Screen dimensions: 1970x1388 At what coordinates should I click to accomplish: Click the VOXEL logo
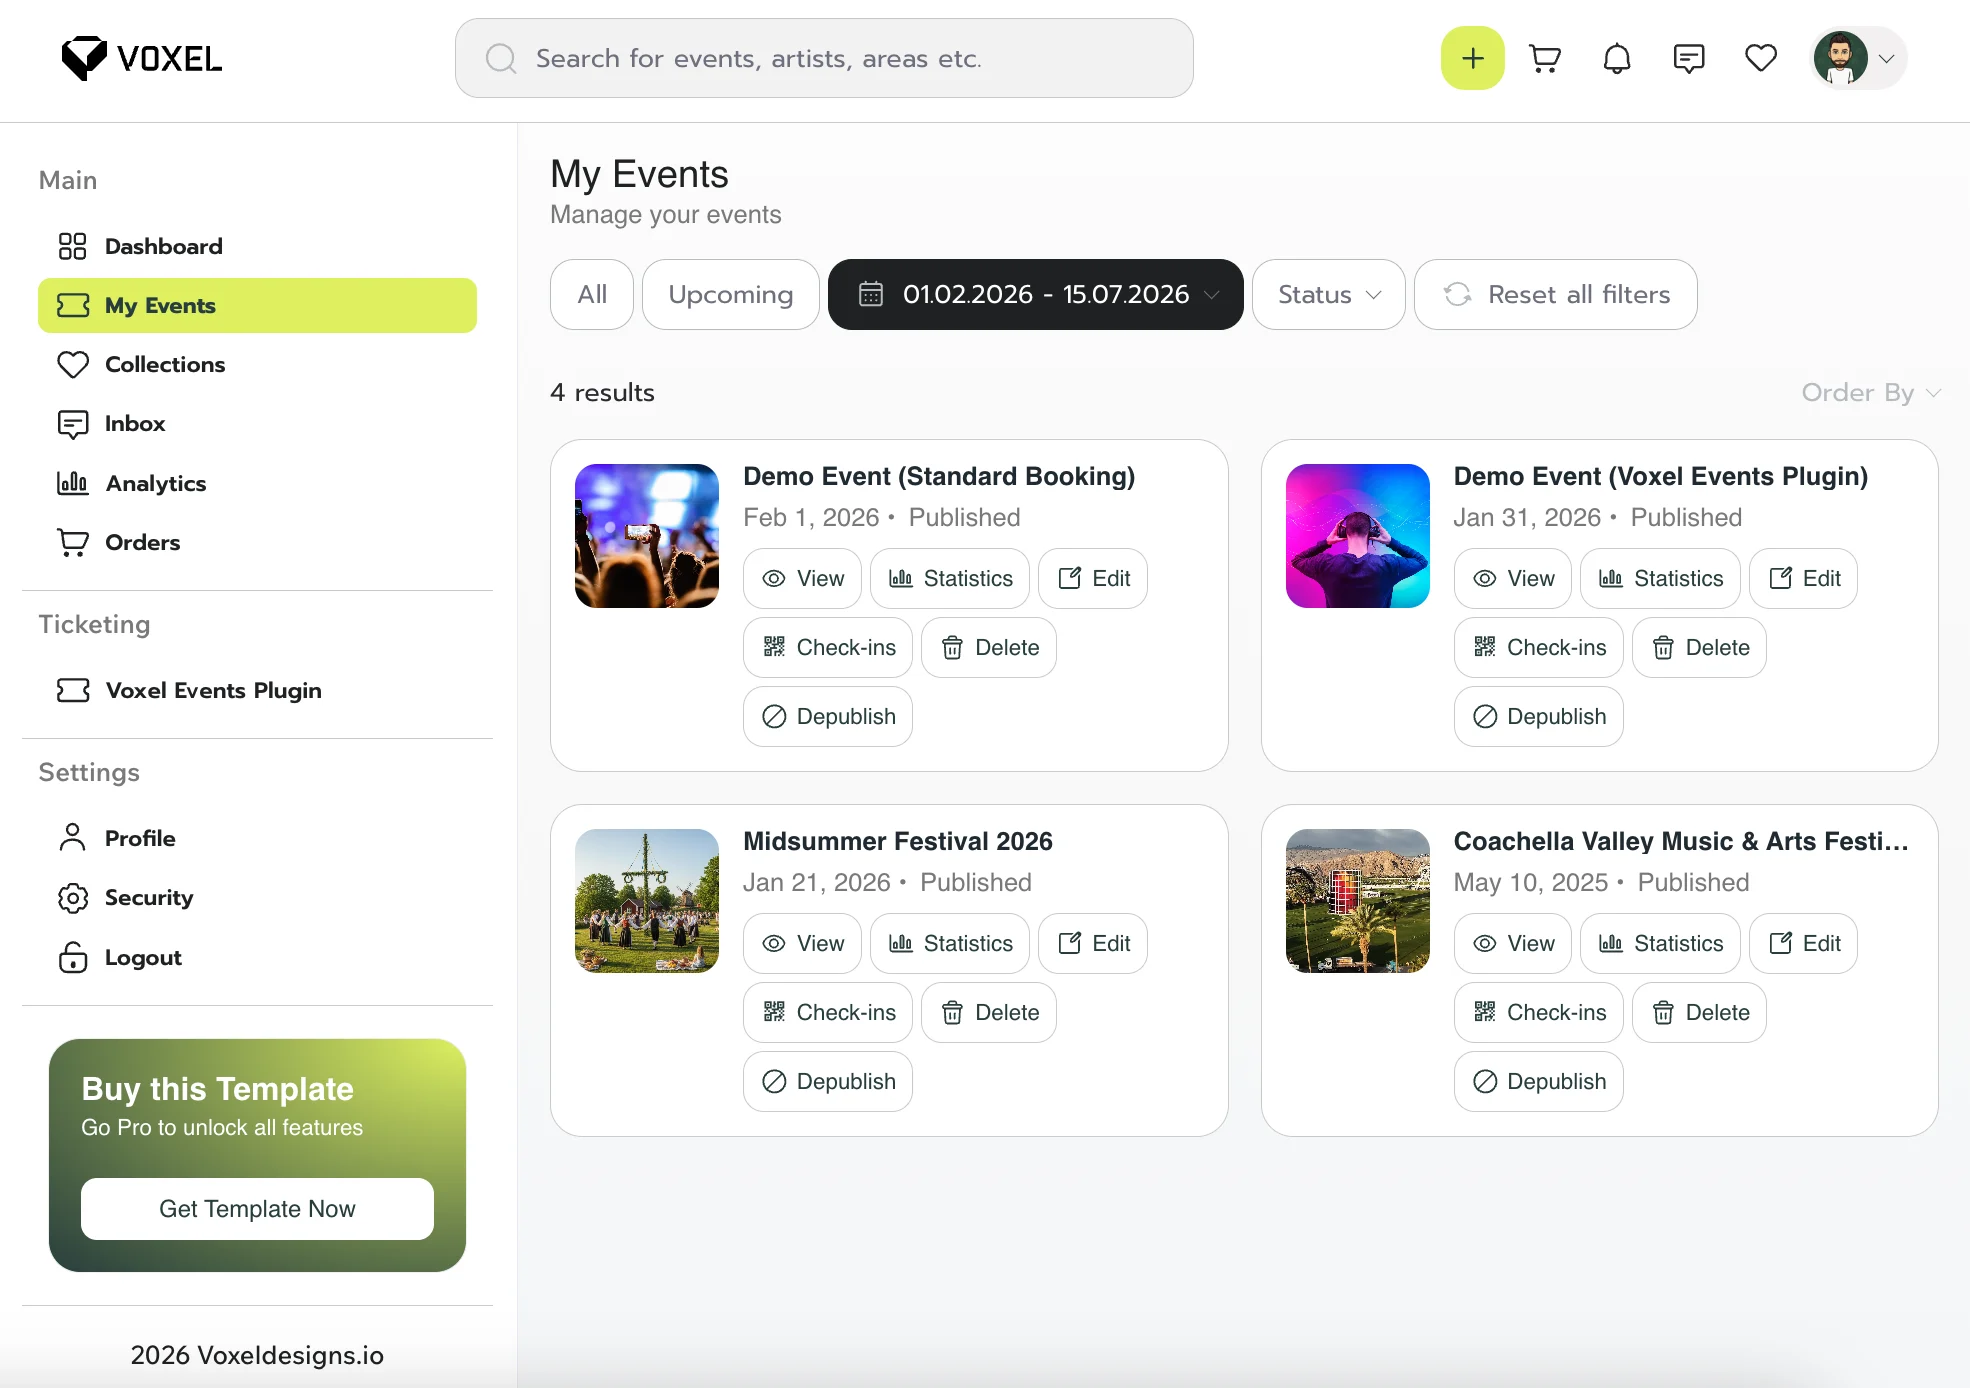(x=142, y=58)
